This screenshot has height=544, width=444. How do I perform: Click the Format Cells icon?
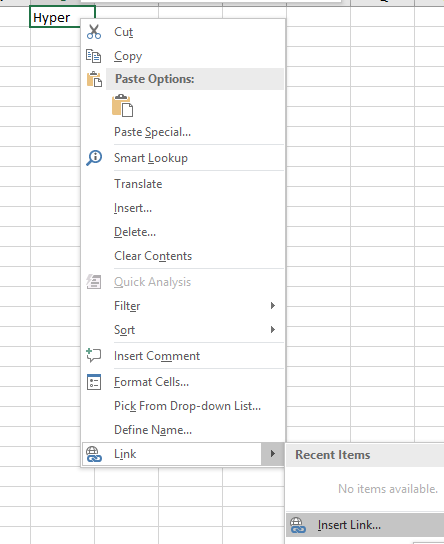(x=94, y=382)
